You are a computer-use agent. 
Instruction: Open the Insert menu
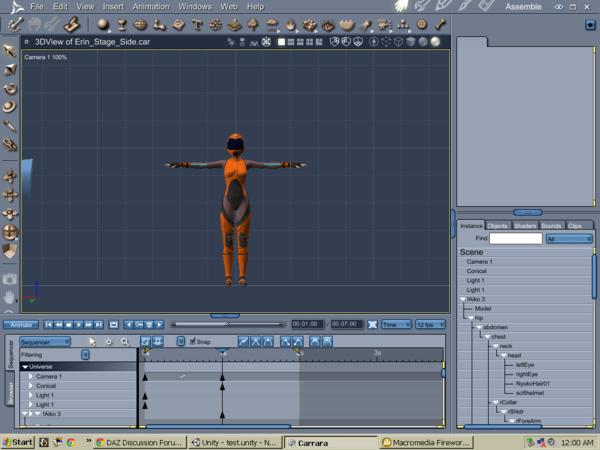click(113, 7)
